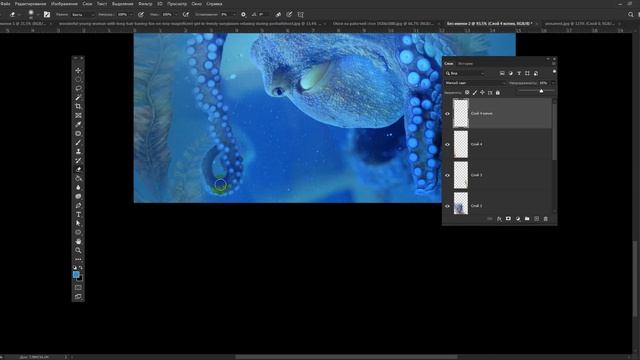Select the Magic Wand tool

tap(78, 98)
